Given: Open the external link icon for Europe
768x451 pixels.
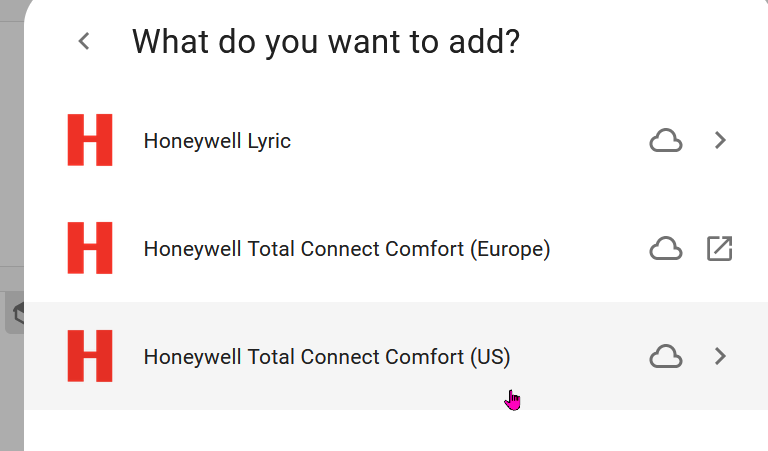Looking at the screenshot, I should [x=720, y=248].
